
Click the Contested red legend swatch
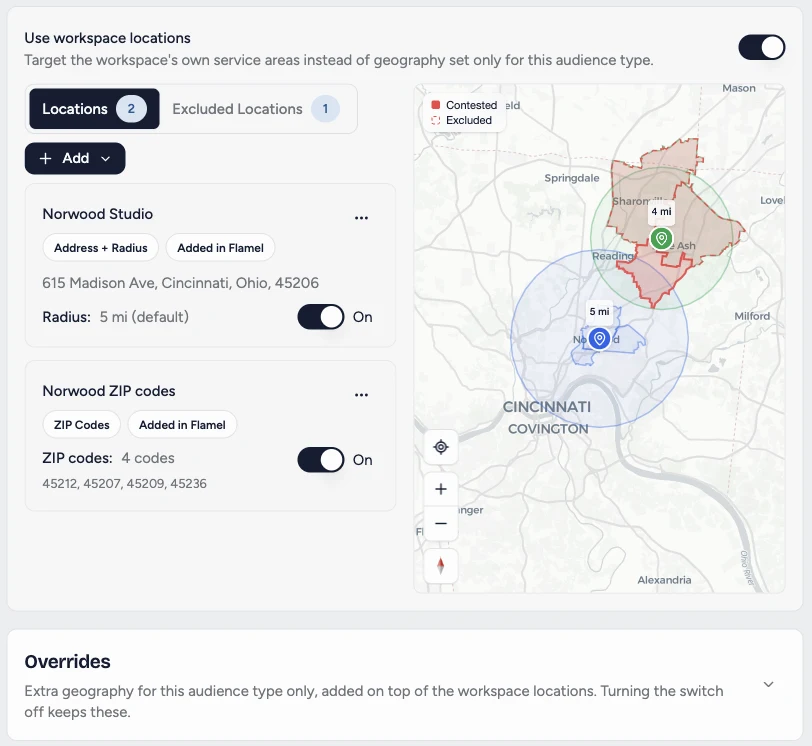[436, 105]
